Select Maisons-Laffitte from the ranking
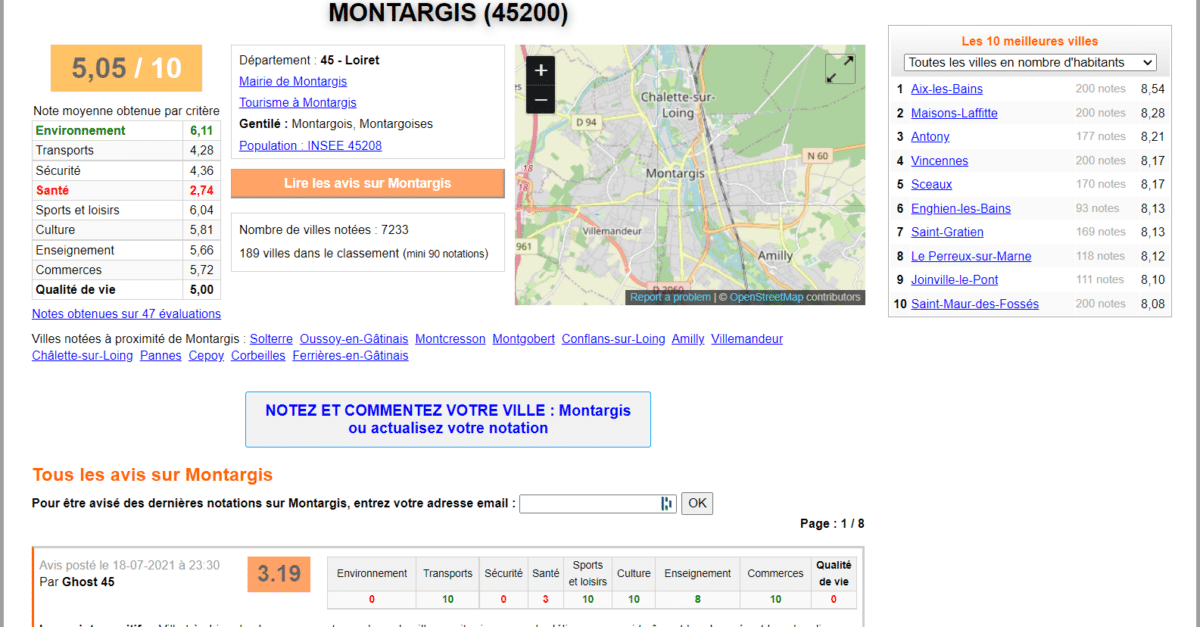Screen dimensions: 1200x627 954,113
